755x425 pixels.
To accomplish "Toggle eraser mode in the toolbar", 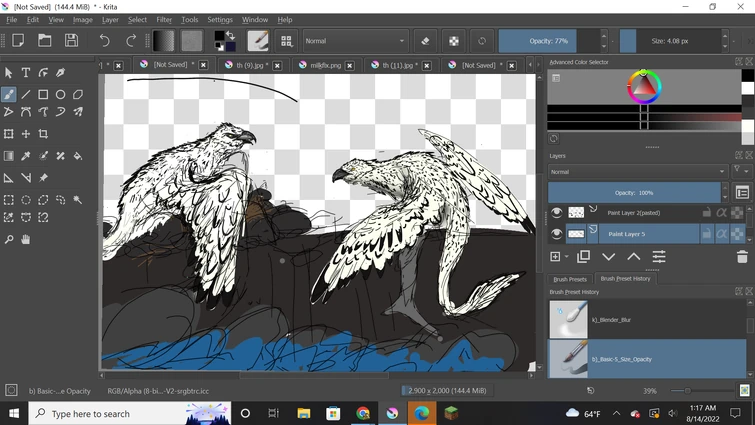I will (x=425, y=41).
